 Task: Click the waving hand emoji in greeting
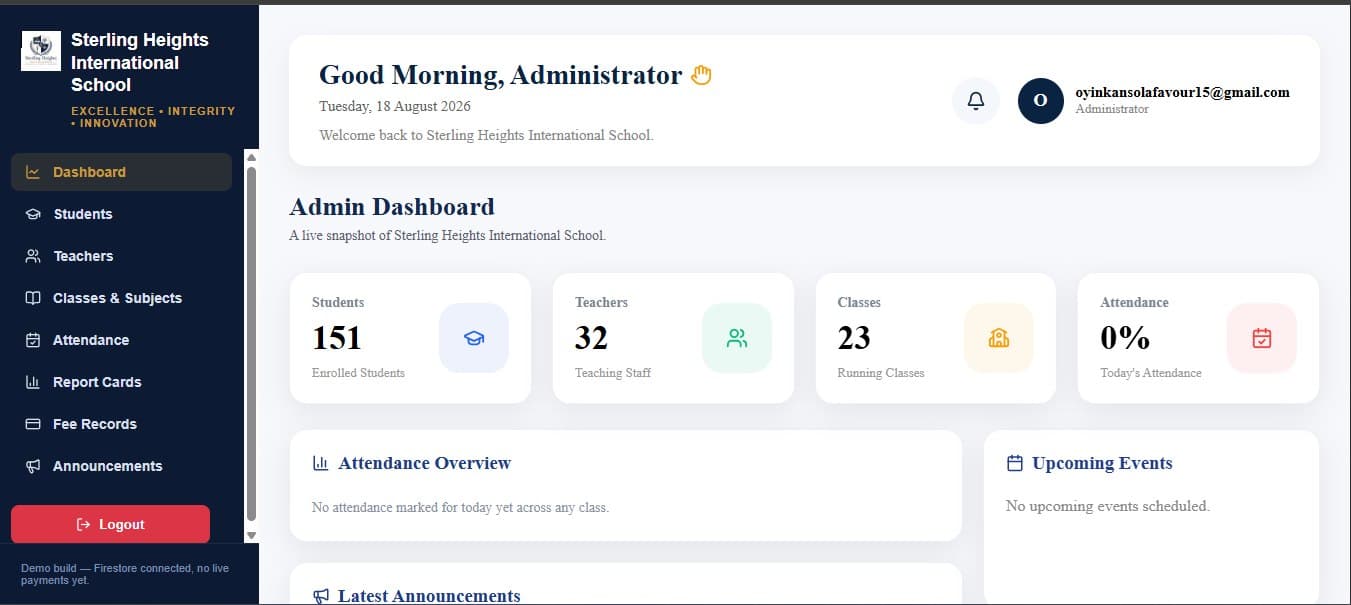tap(702, 75)
